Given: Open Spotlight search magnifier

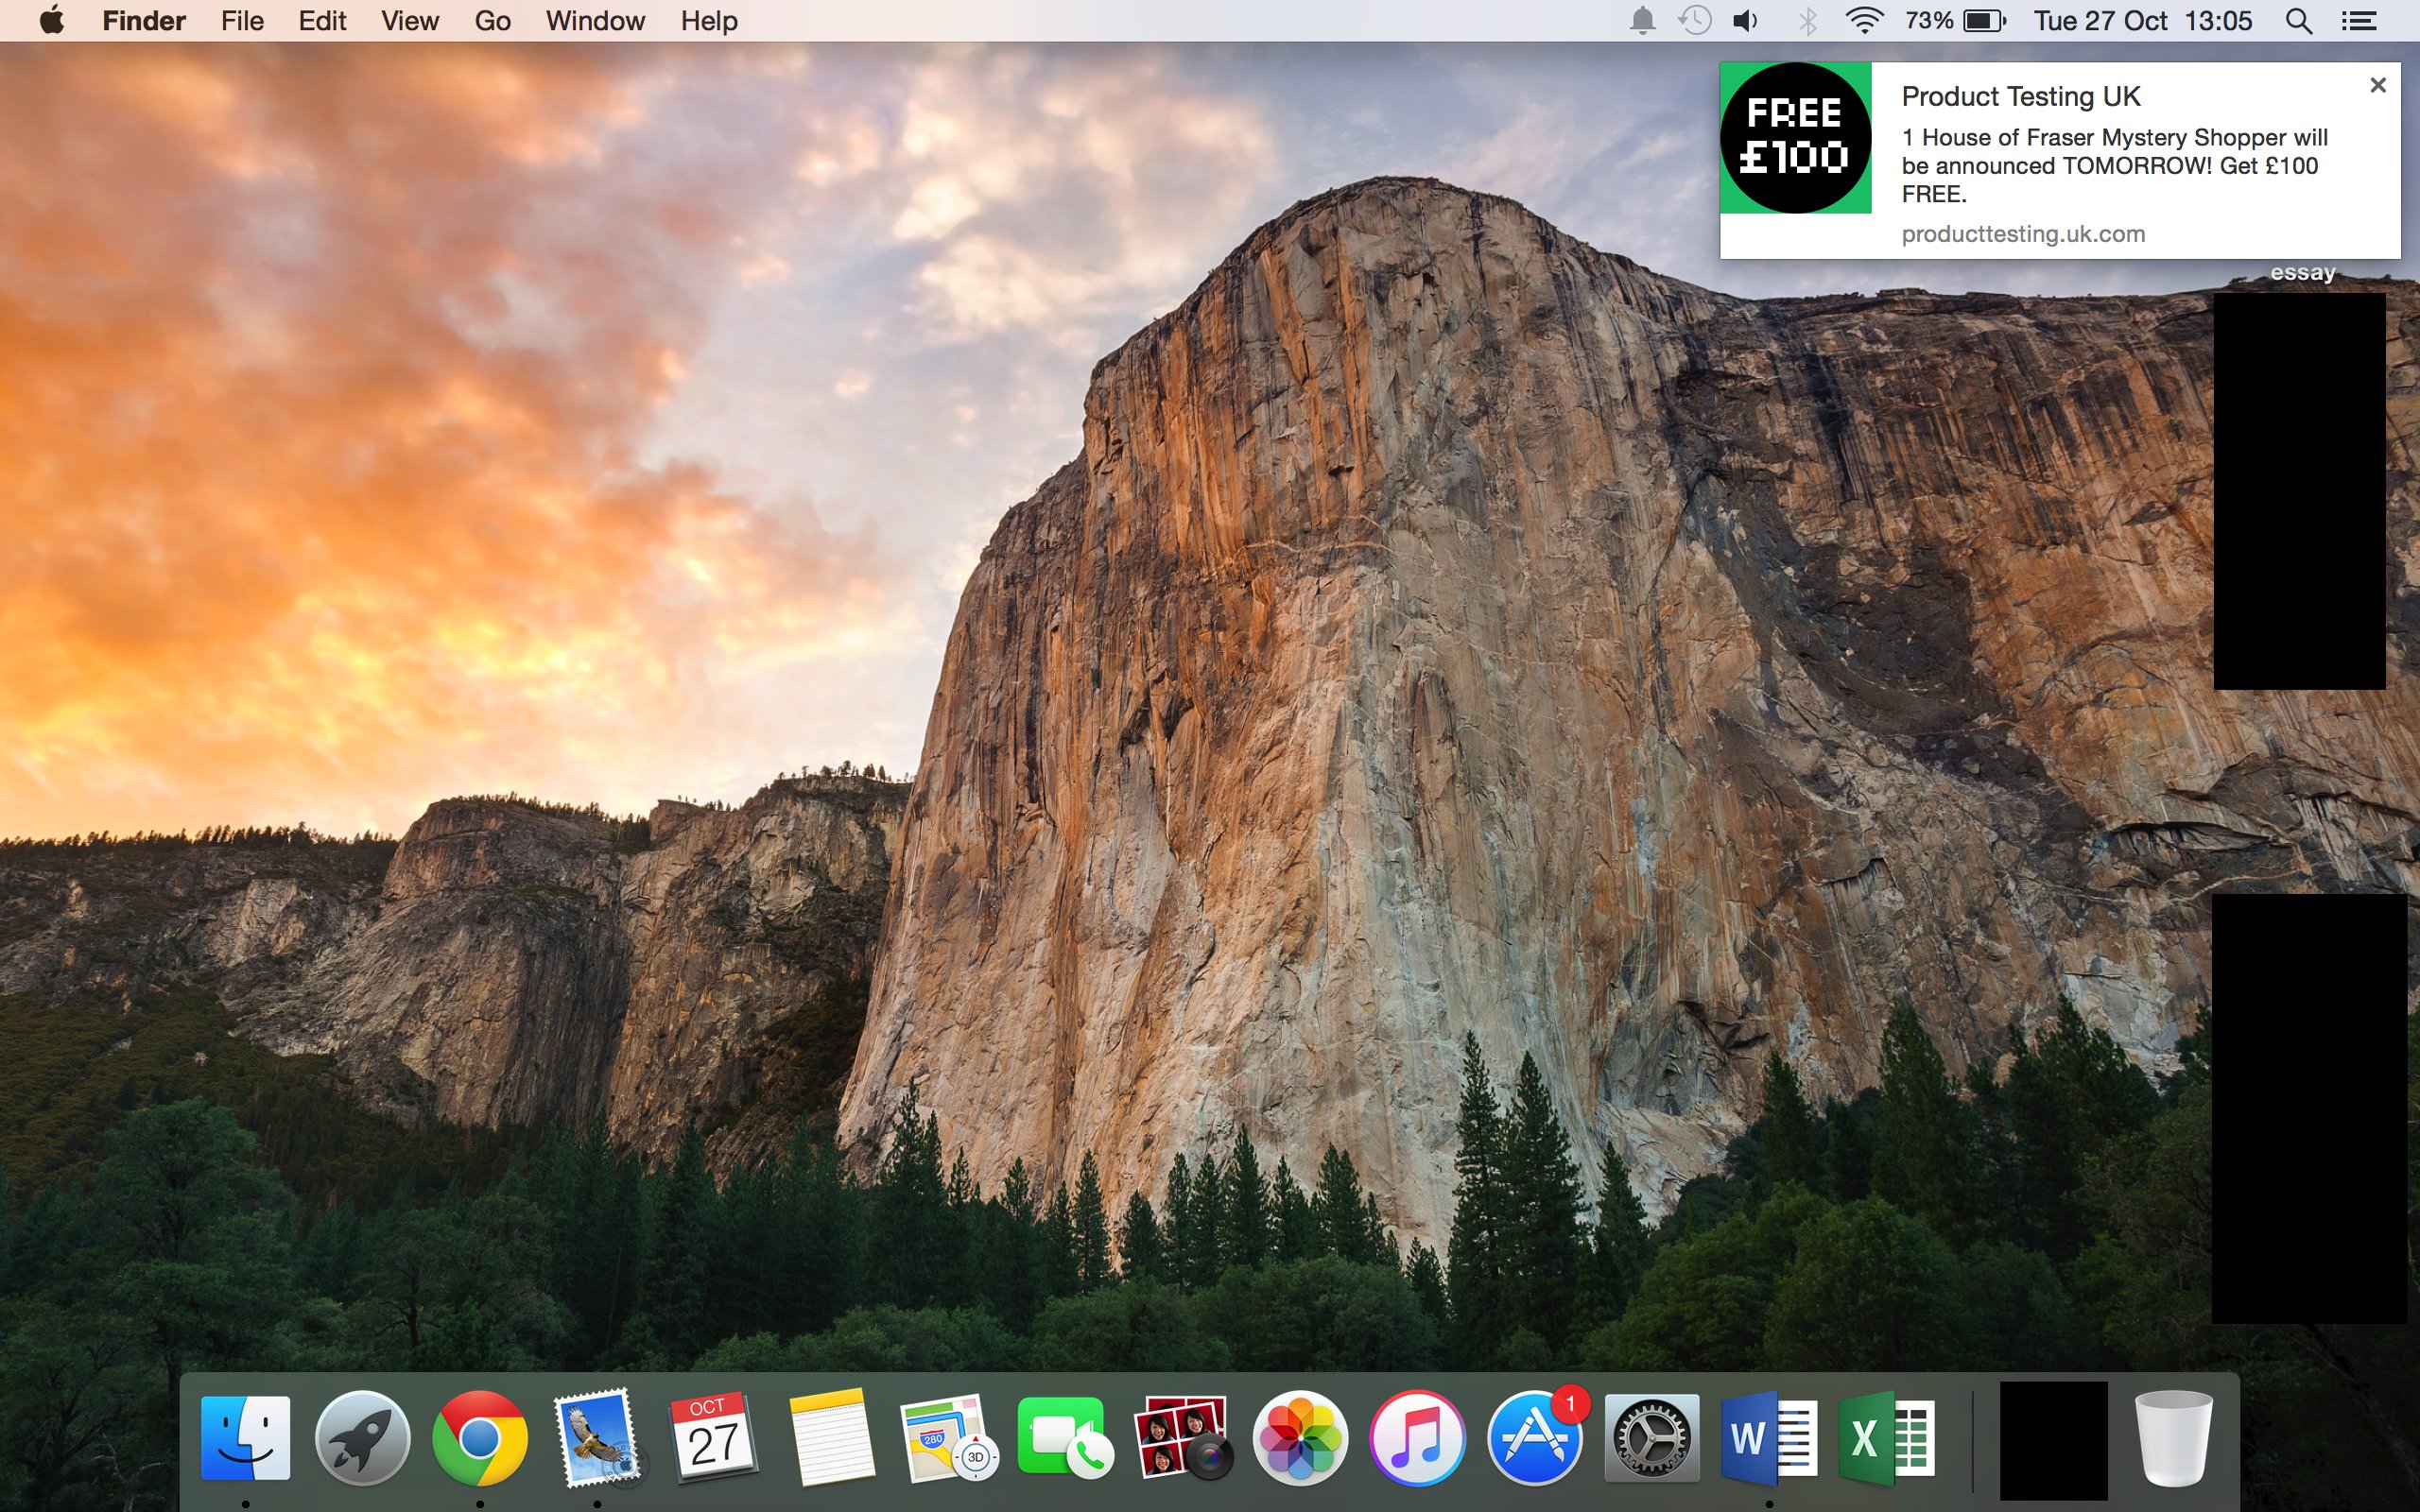Looking at the screenshot, I should pos(2298,21).
